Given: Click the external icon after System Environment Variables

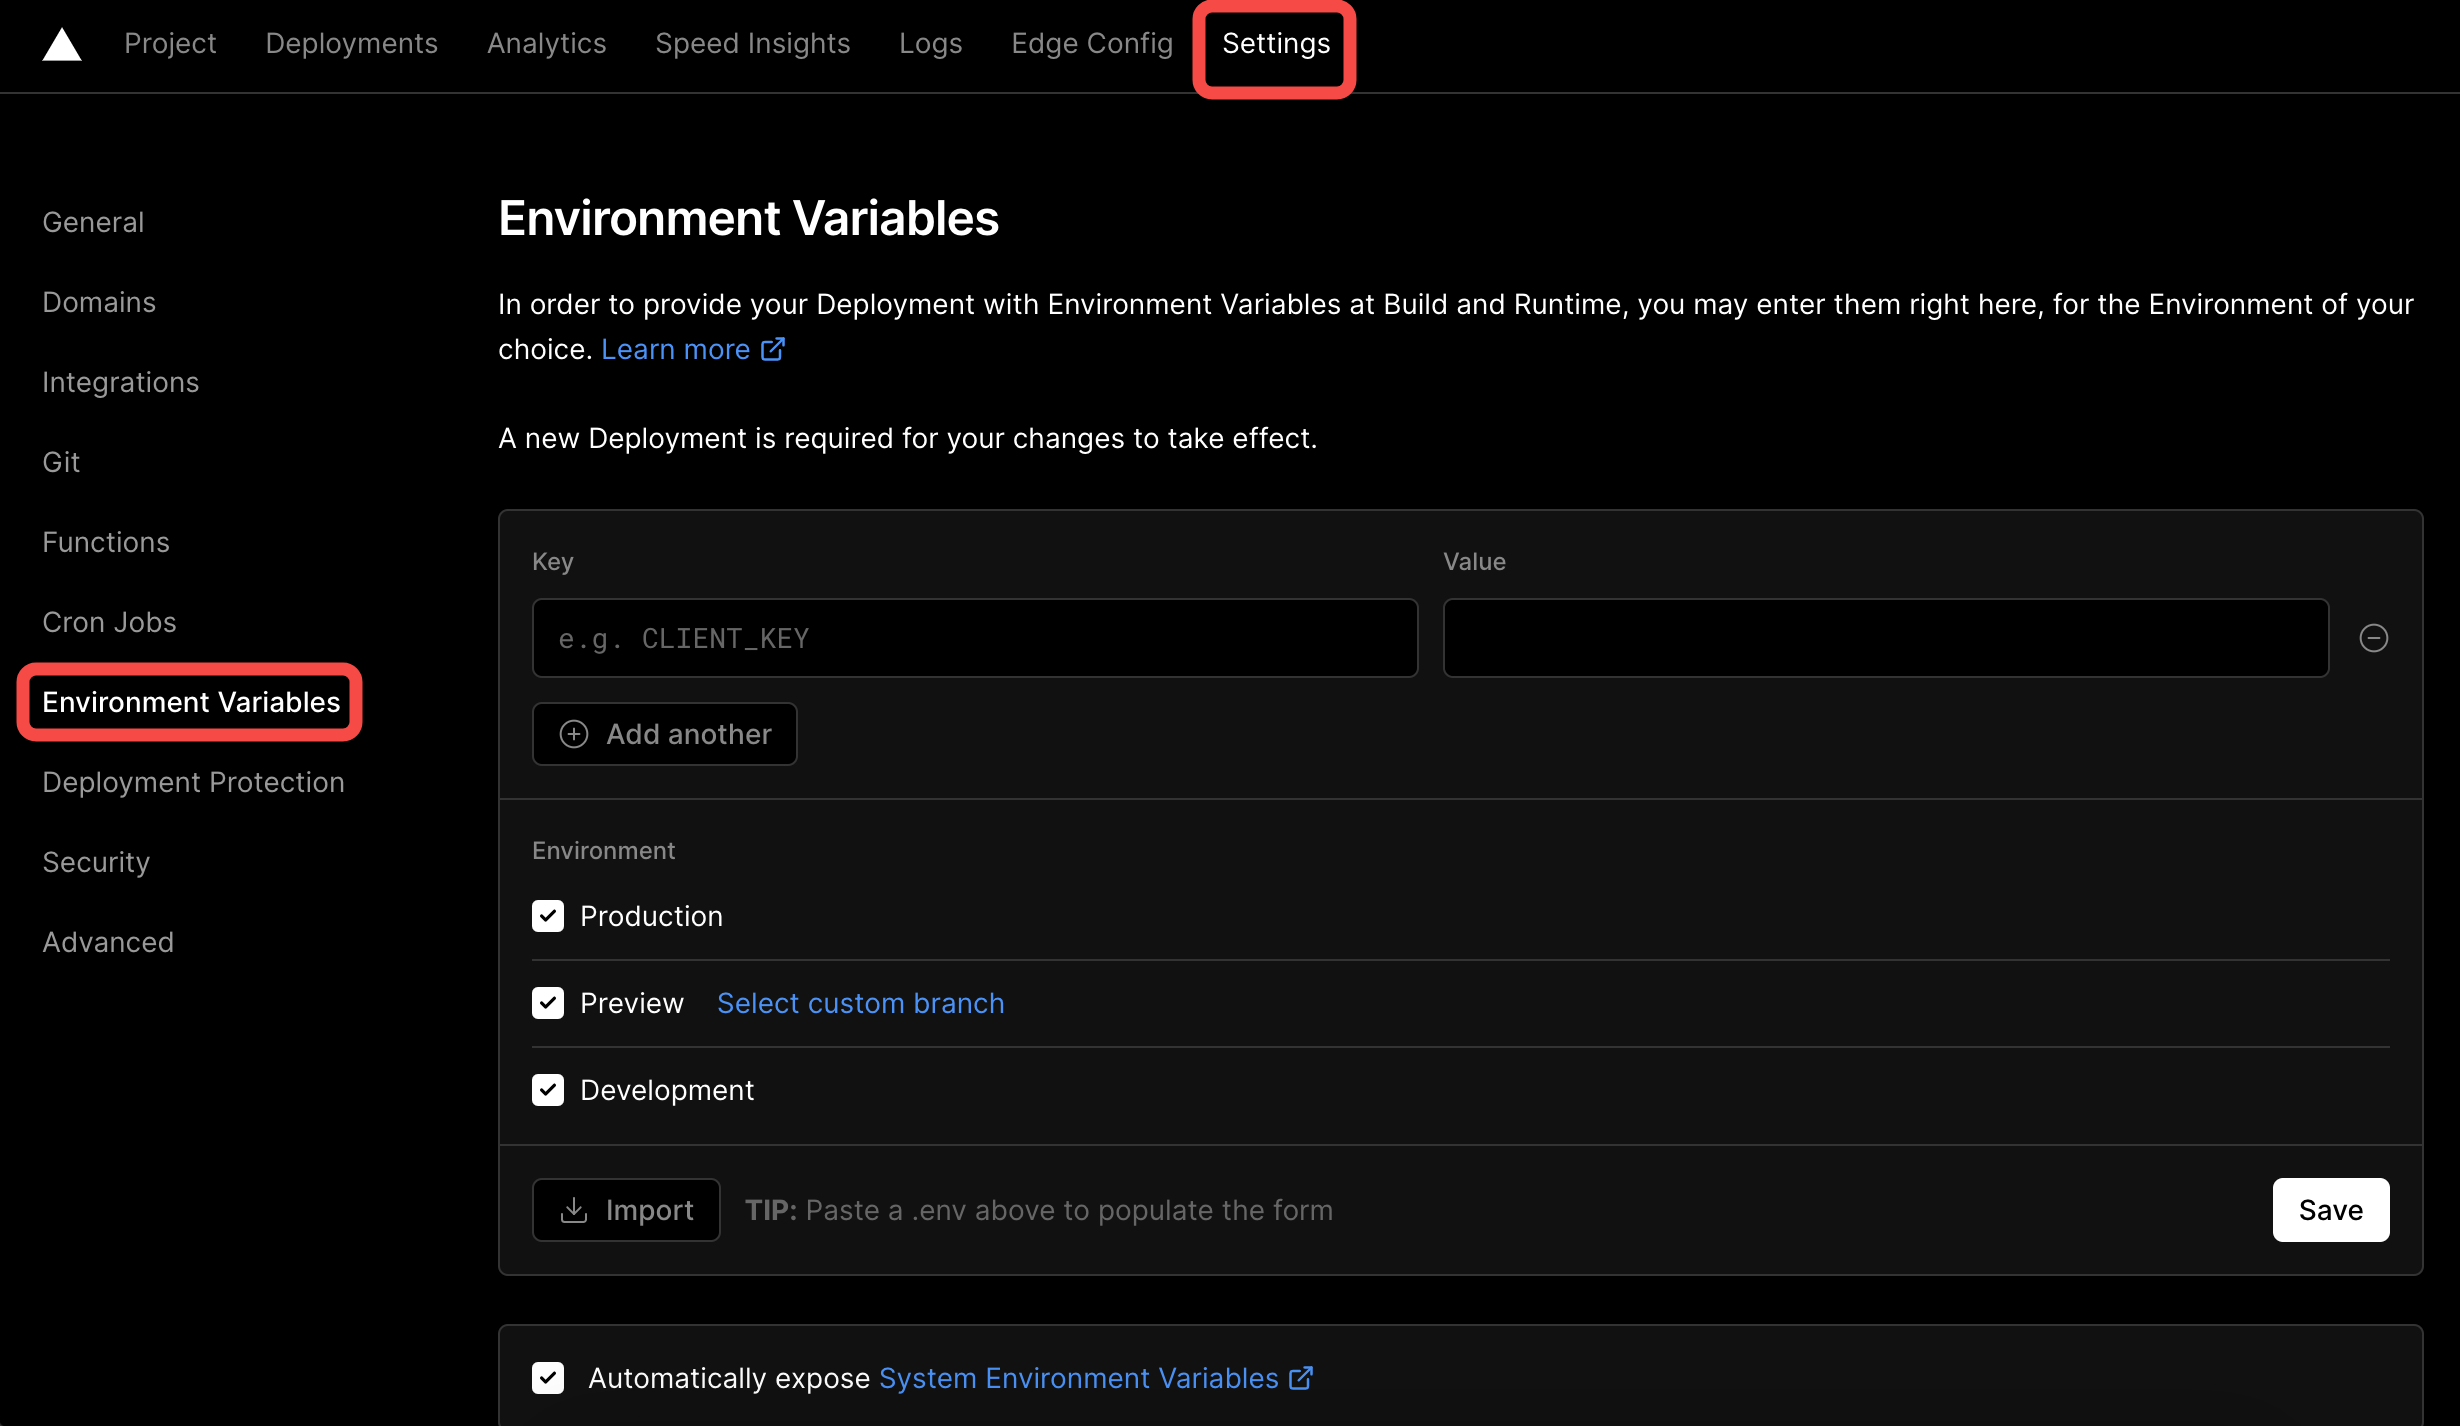Looking at the screenshot, I should coord(1300,1378).
